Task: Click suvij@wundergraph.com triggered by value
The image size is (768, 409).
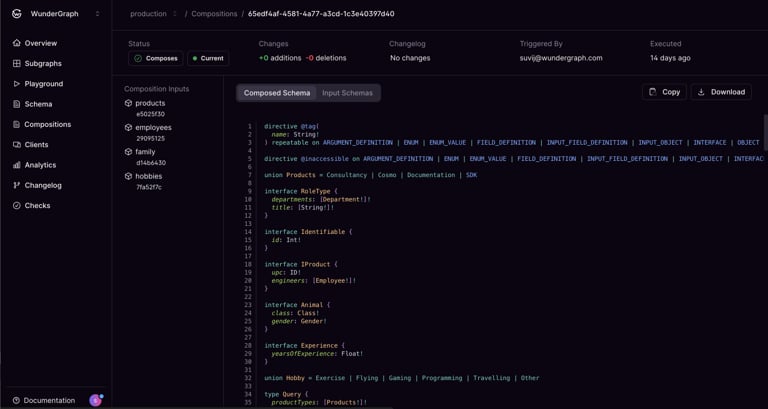Action: 561,58
